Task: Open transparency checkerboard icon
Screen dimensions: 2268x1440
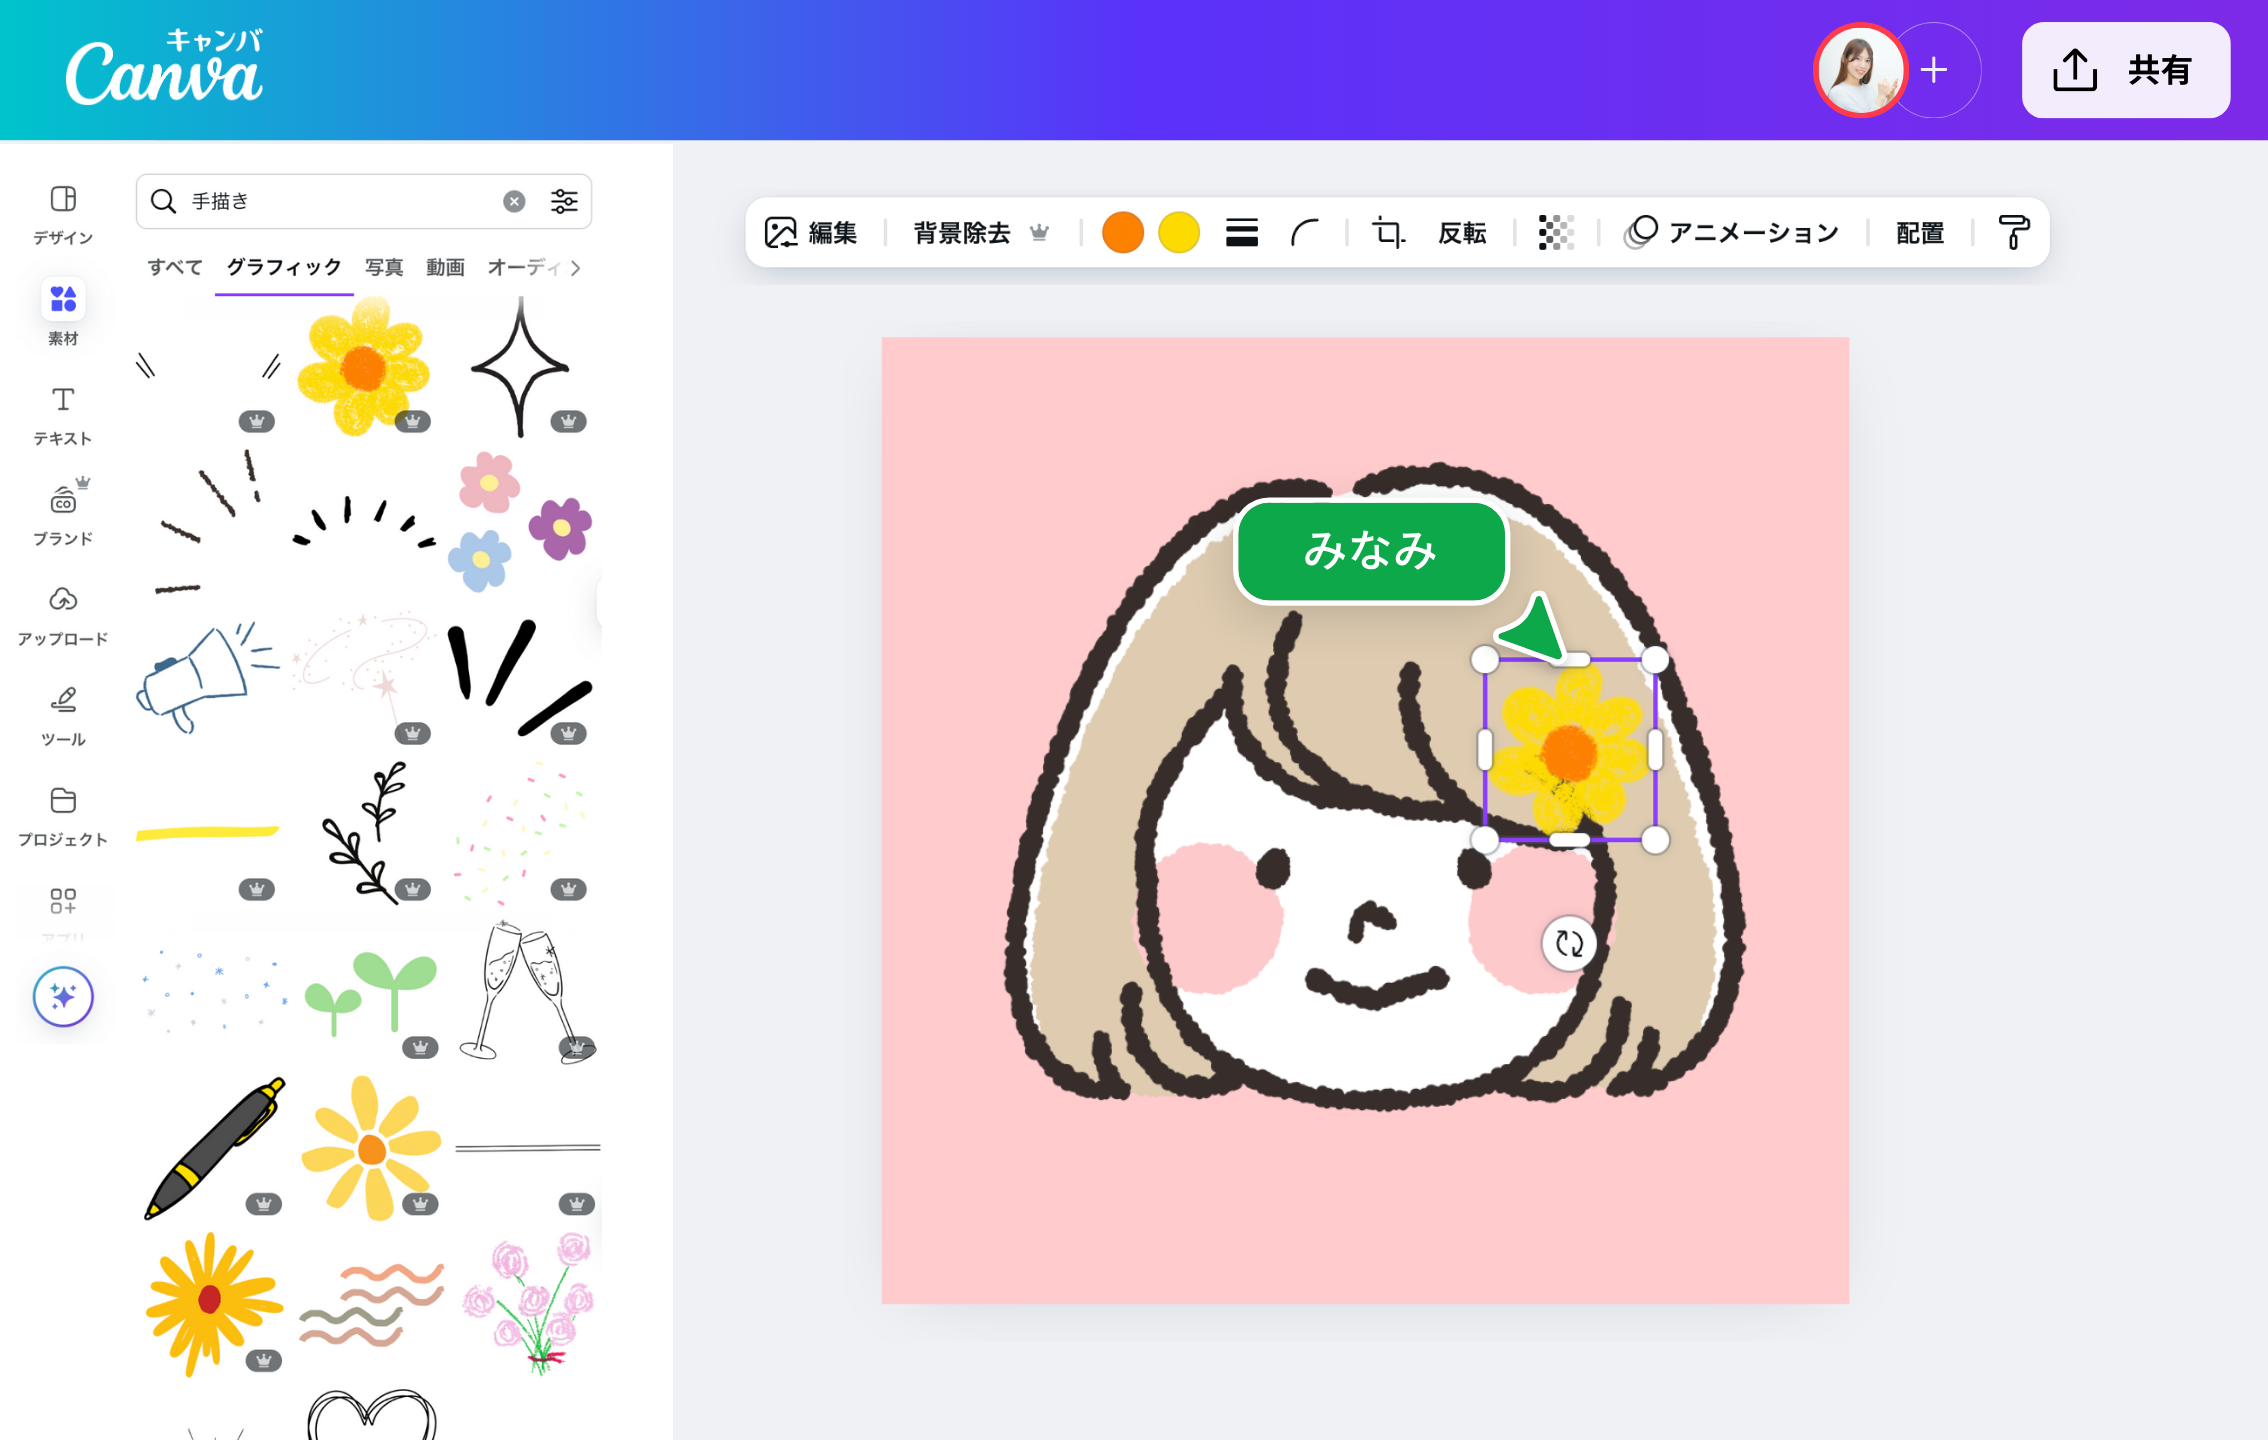Action: pos(1556,232)
